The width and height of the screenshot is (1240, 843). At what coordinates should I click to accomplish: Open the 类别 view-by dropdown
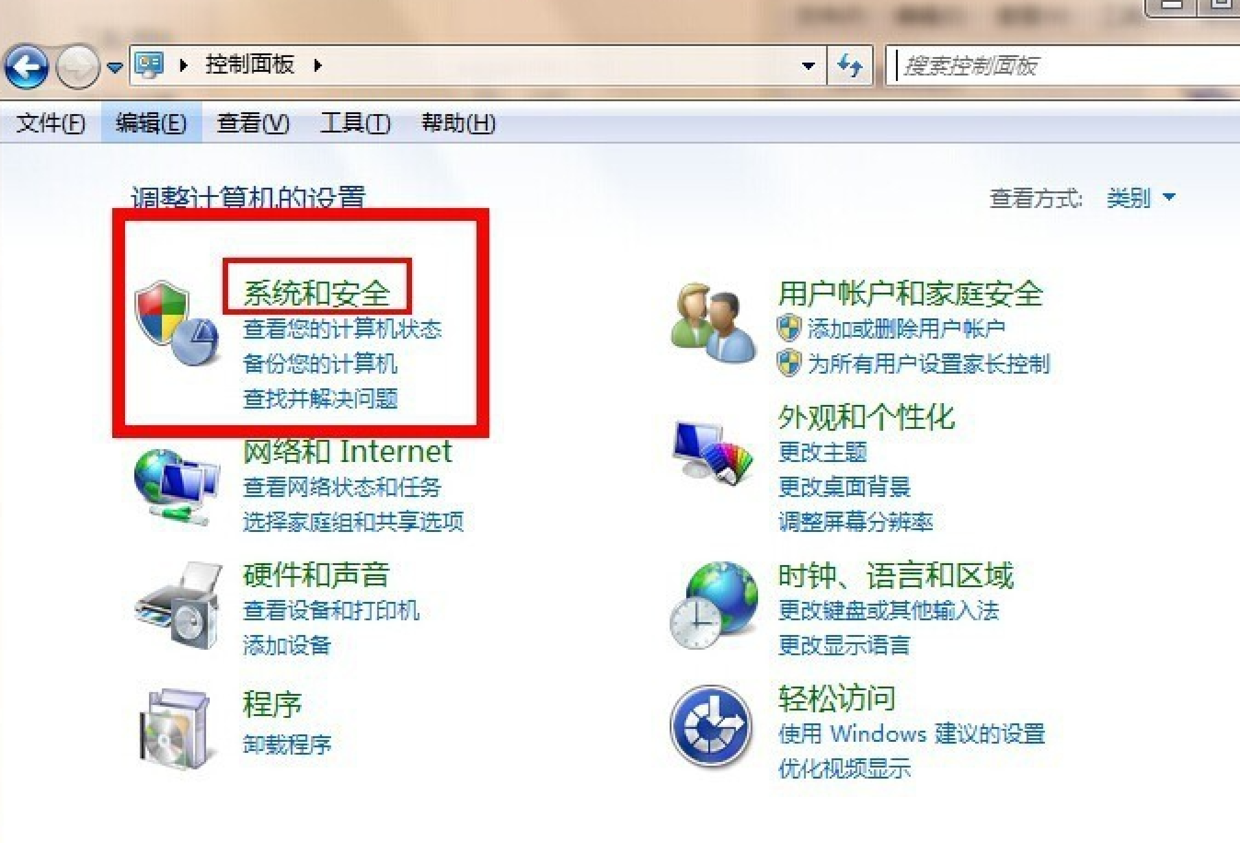[x=1141, y=198]
